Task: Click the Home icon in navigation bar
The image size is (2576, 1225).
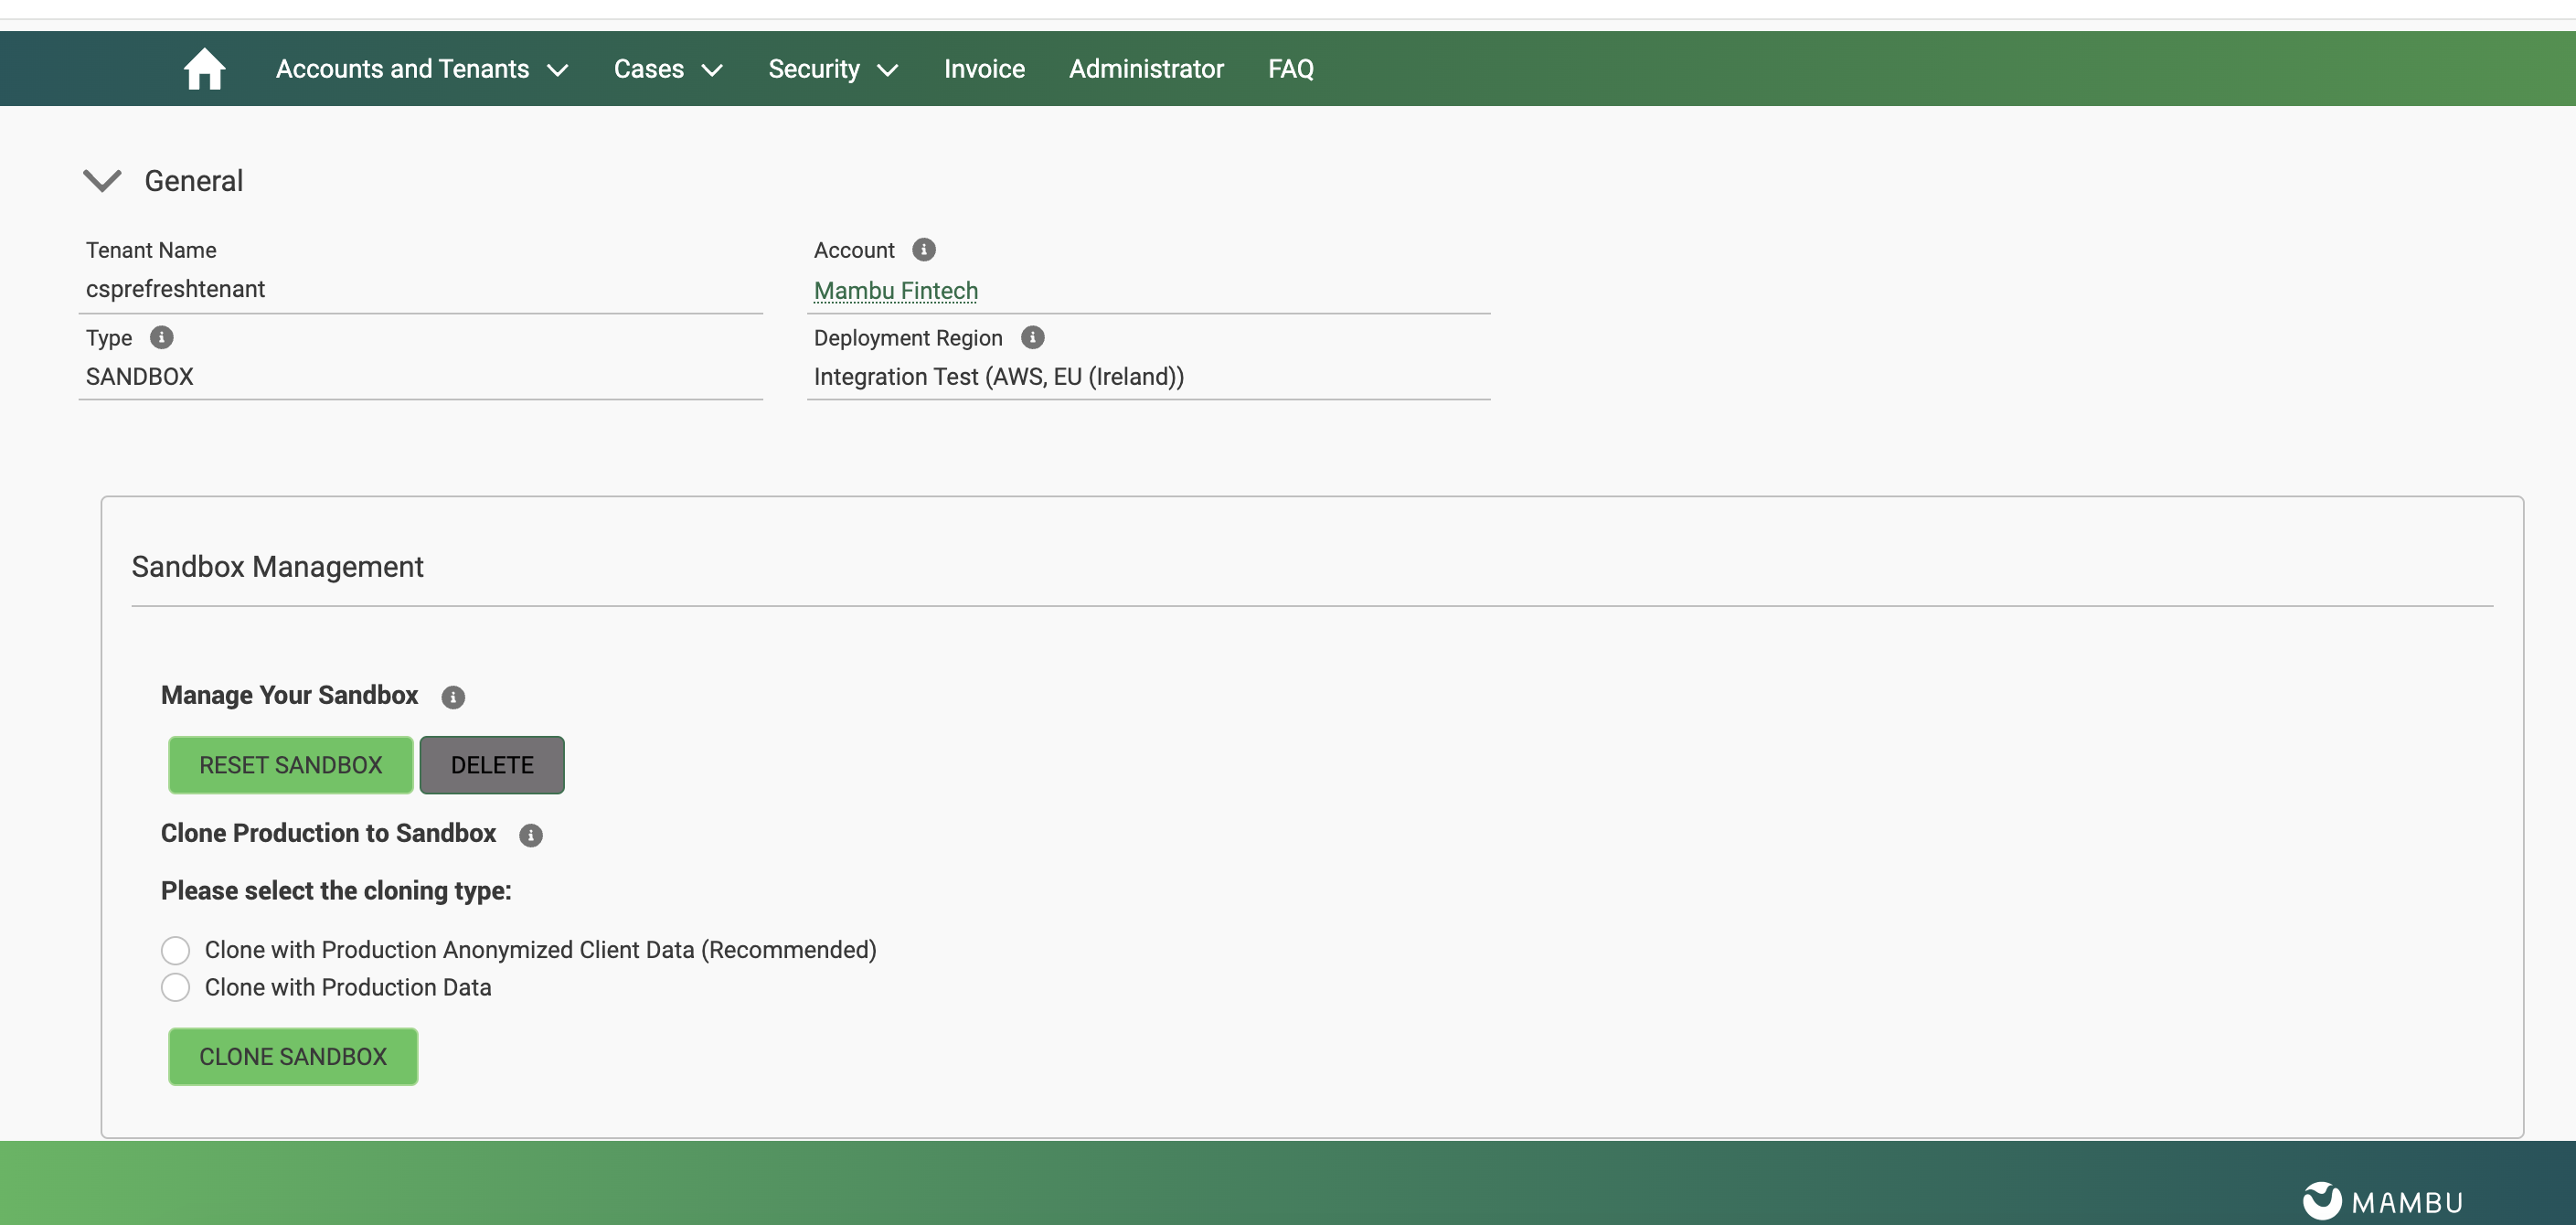Action: click(x=204, y=69)
